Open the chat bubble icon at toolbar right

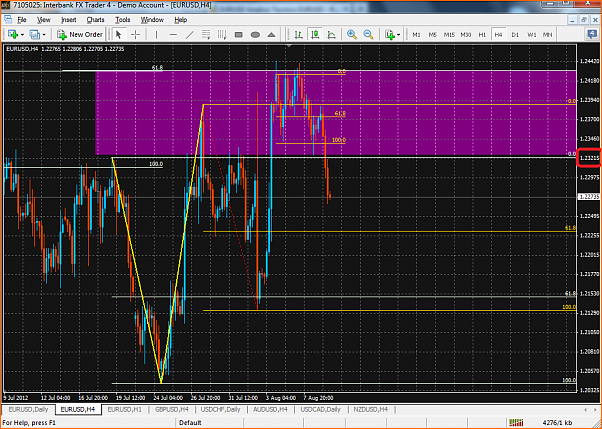(591, 35)
